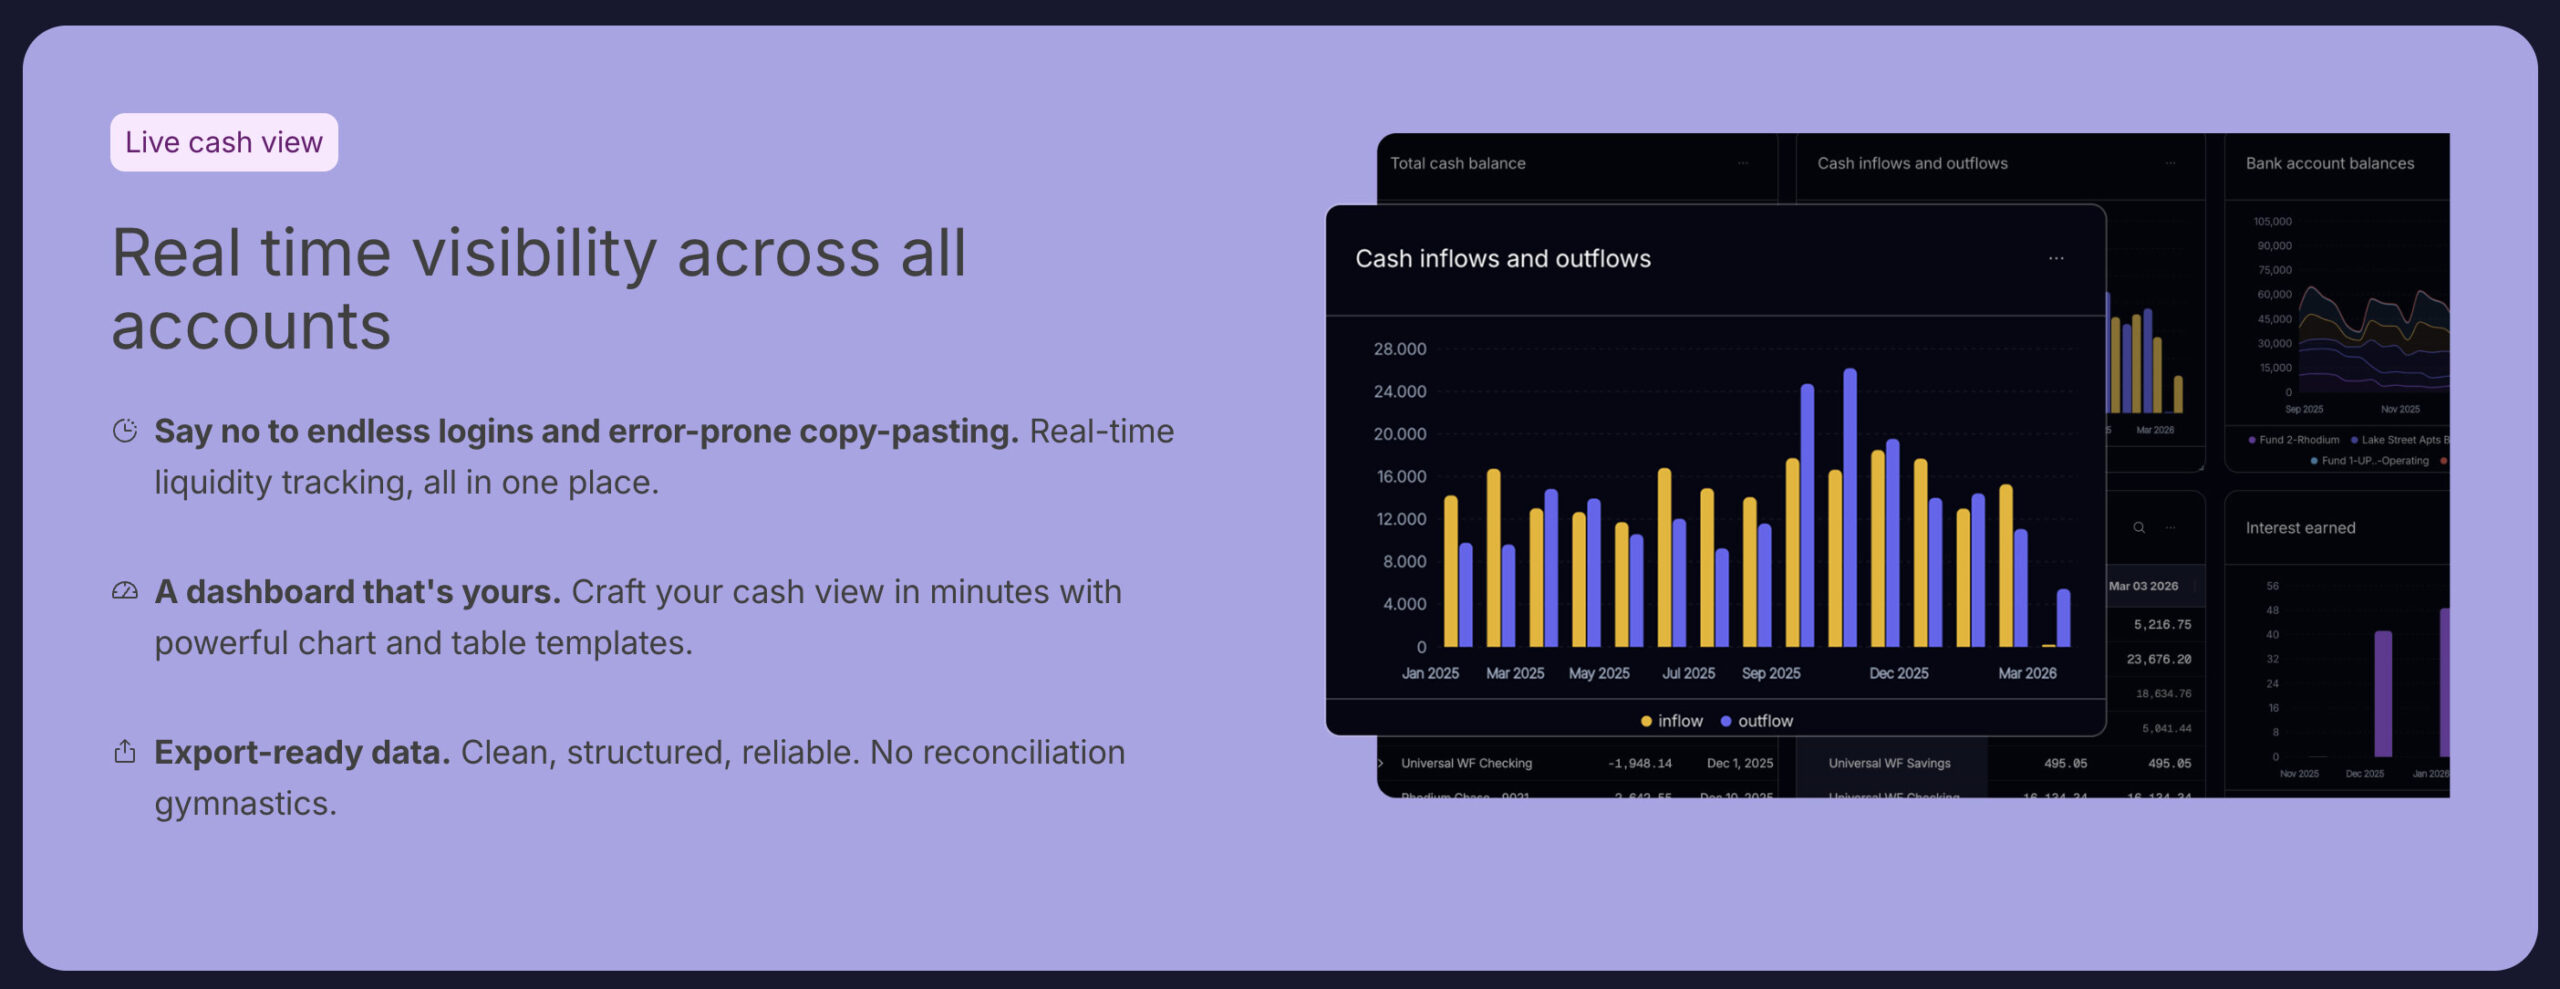Viewport: 2560px width, 989px height.
Task: Click the clock icon beside endless logins text
Action: point(125,431)
